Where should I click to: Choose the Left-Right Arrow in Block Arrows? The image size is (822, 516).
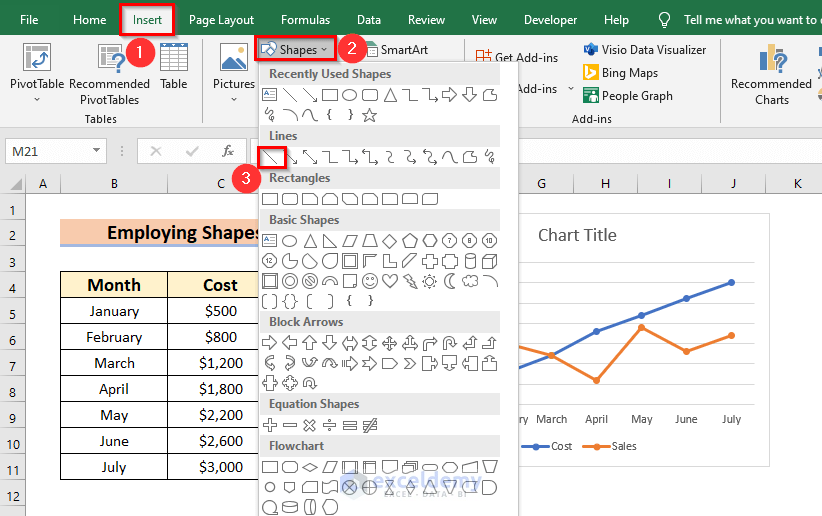tap(350, 343)
